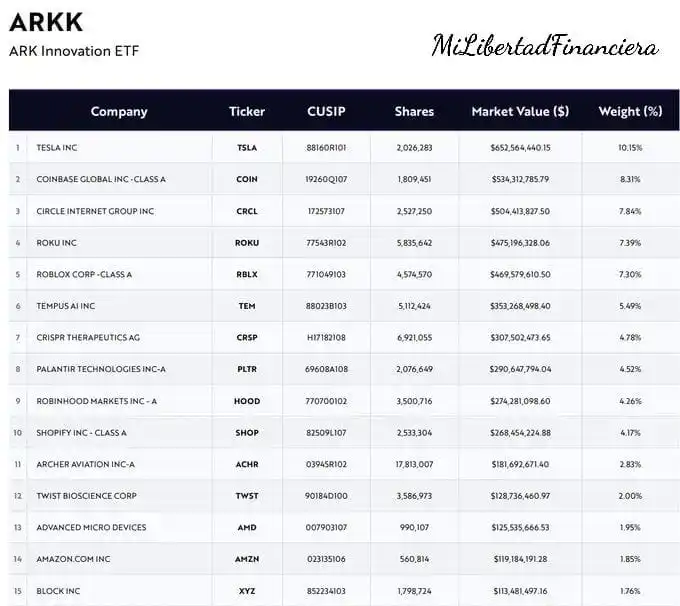The image size is (680, 606).
Task: Select CUSIP value 77543R102
Action: pos(326,243)
